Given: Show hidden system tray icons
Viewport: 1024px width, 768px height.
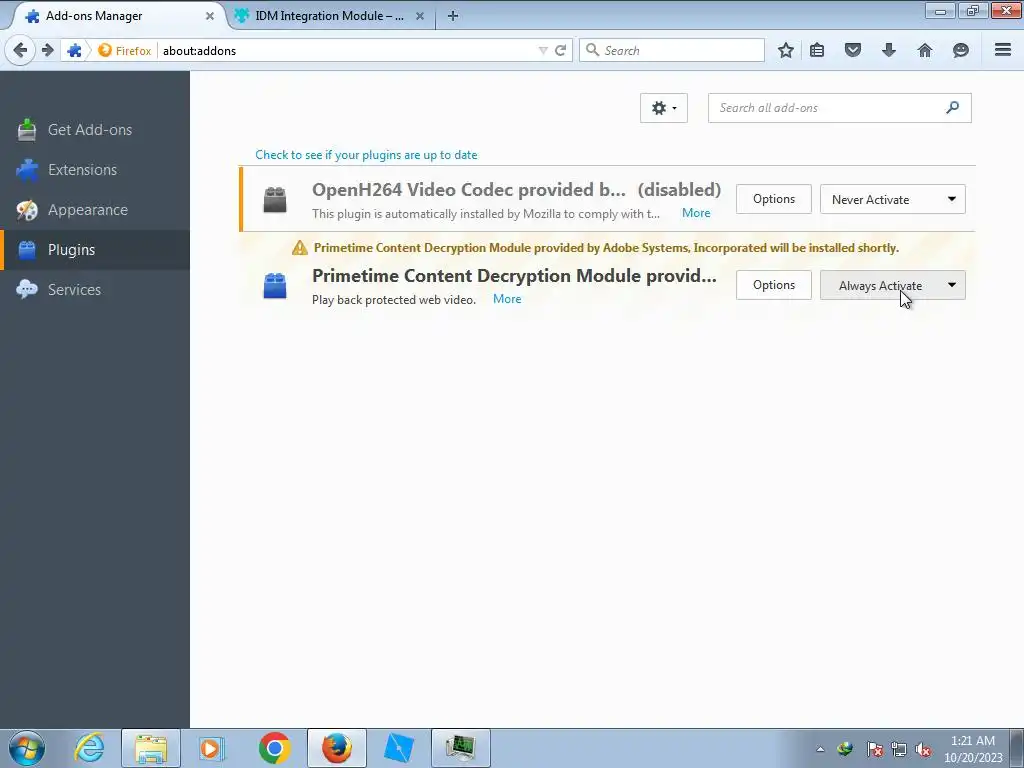Looking at the screenshot, I should click(x=820, y=749).
